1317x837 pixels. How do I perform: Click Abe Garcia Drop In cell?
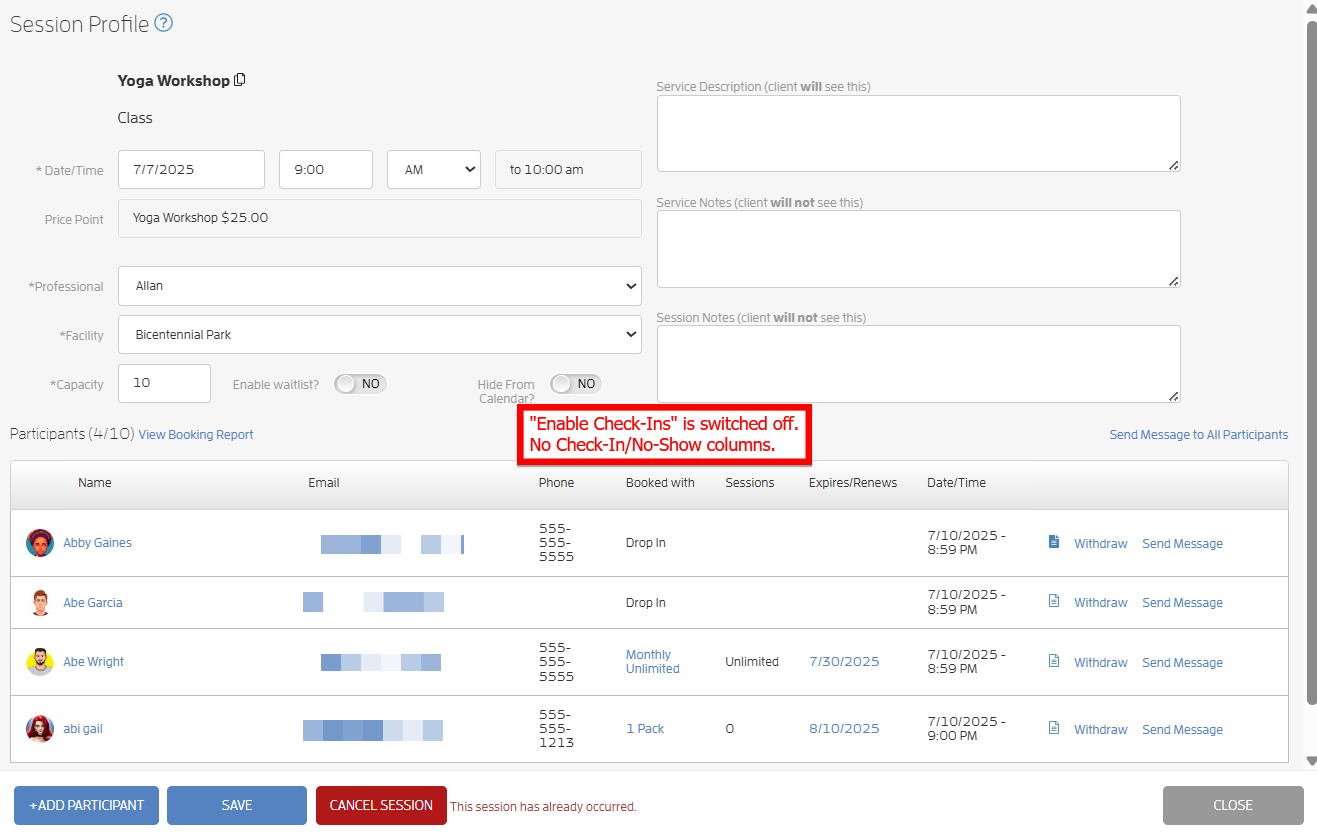[x=646, y=603]
